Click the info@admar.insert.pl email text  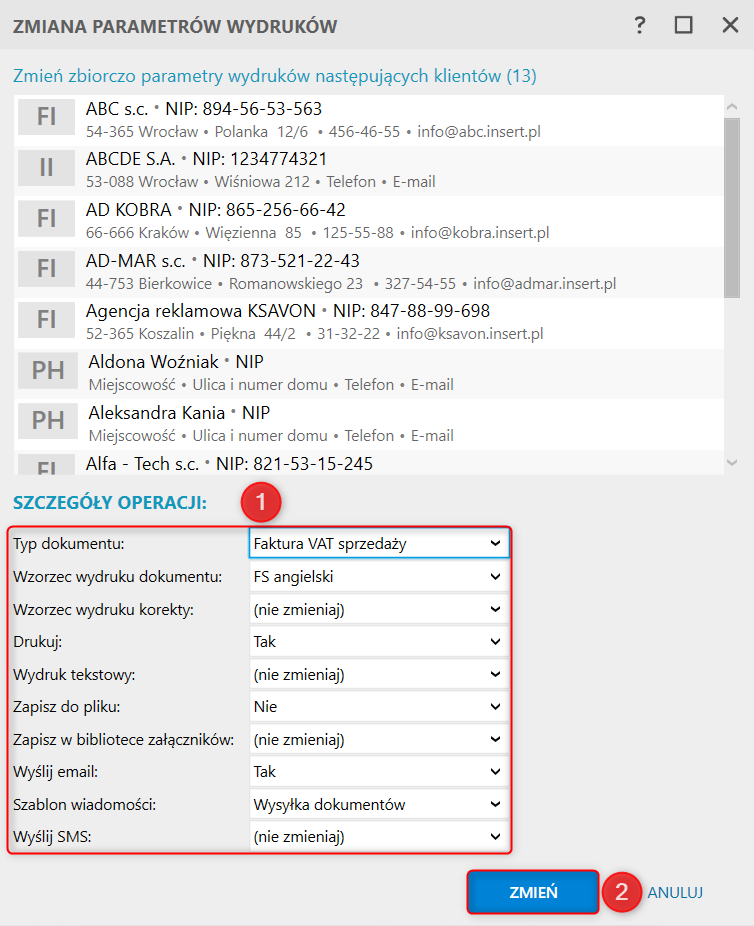point(544,284)
